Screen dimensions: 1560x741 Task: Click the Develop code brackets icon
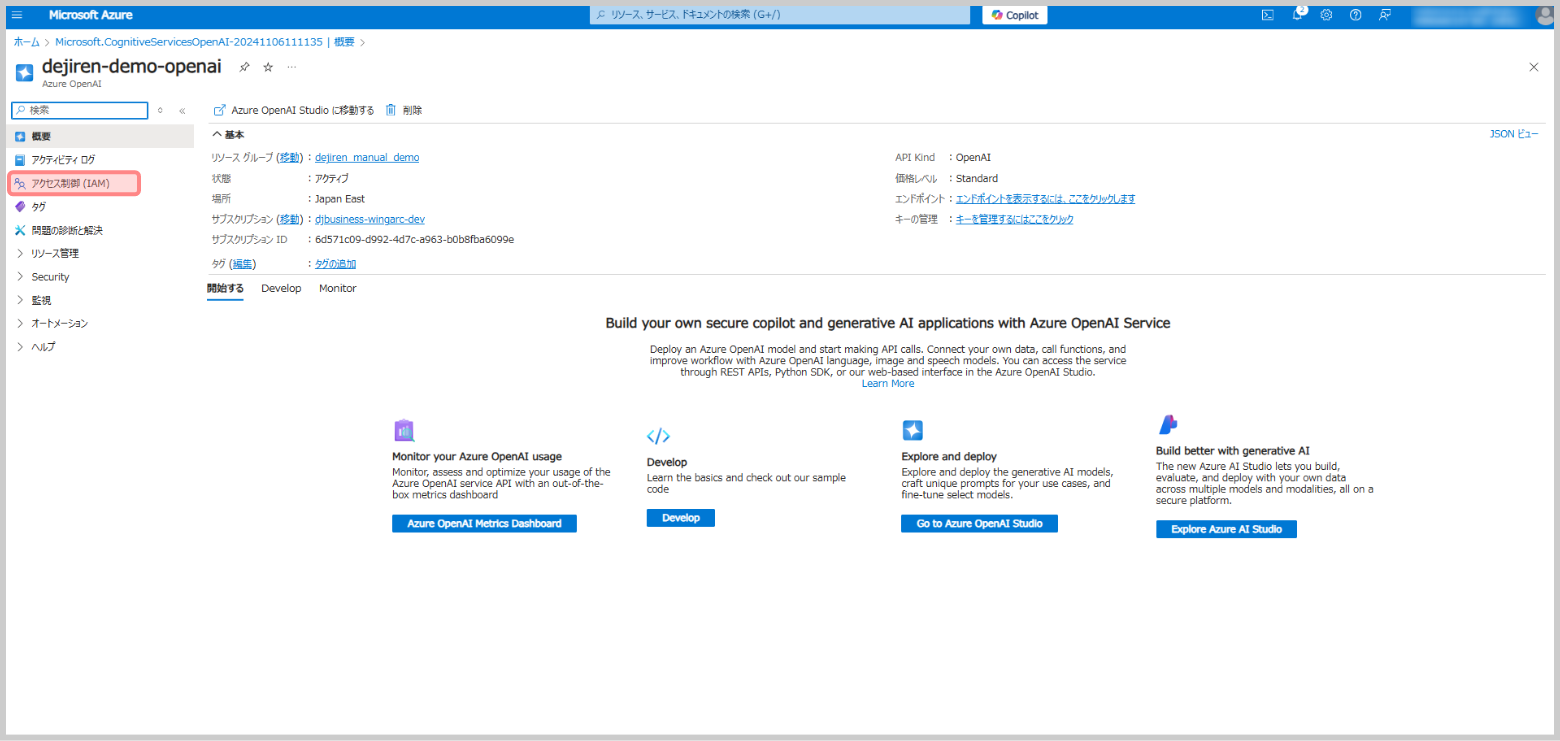[x=658, y=435]
